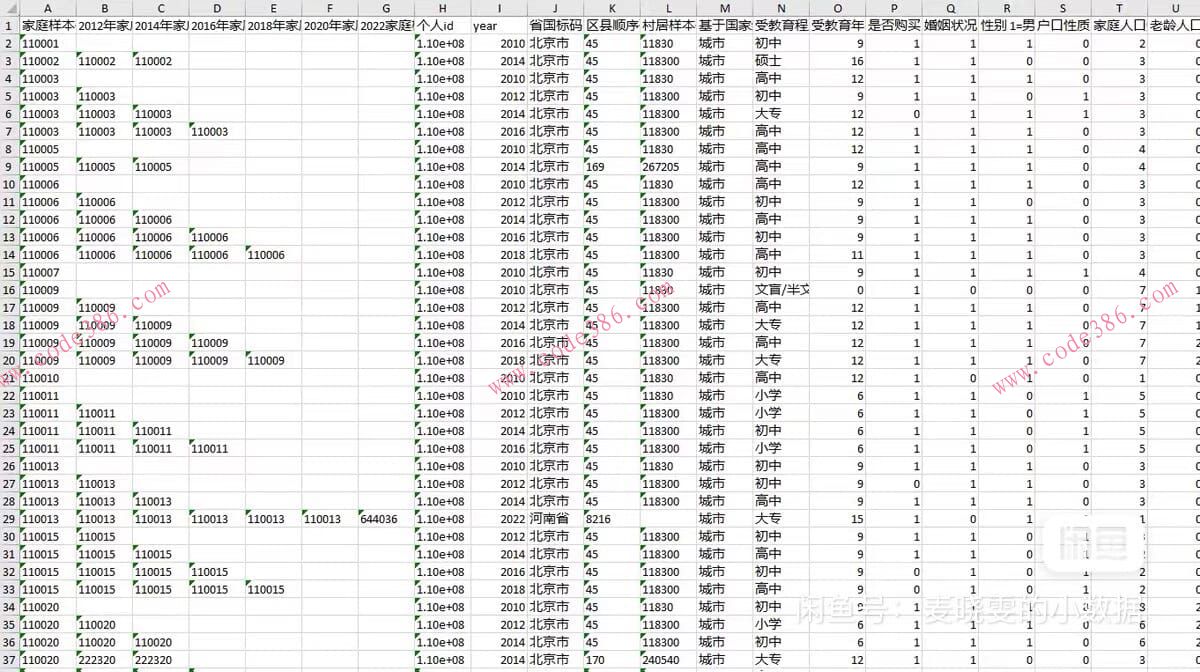
Task: Select the cell with value '8216'
Action: (x=611, y=519)
